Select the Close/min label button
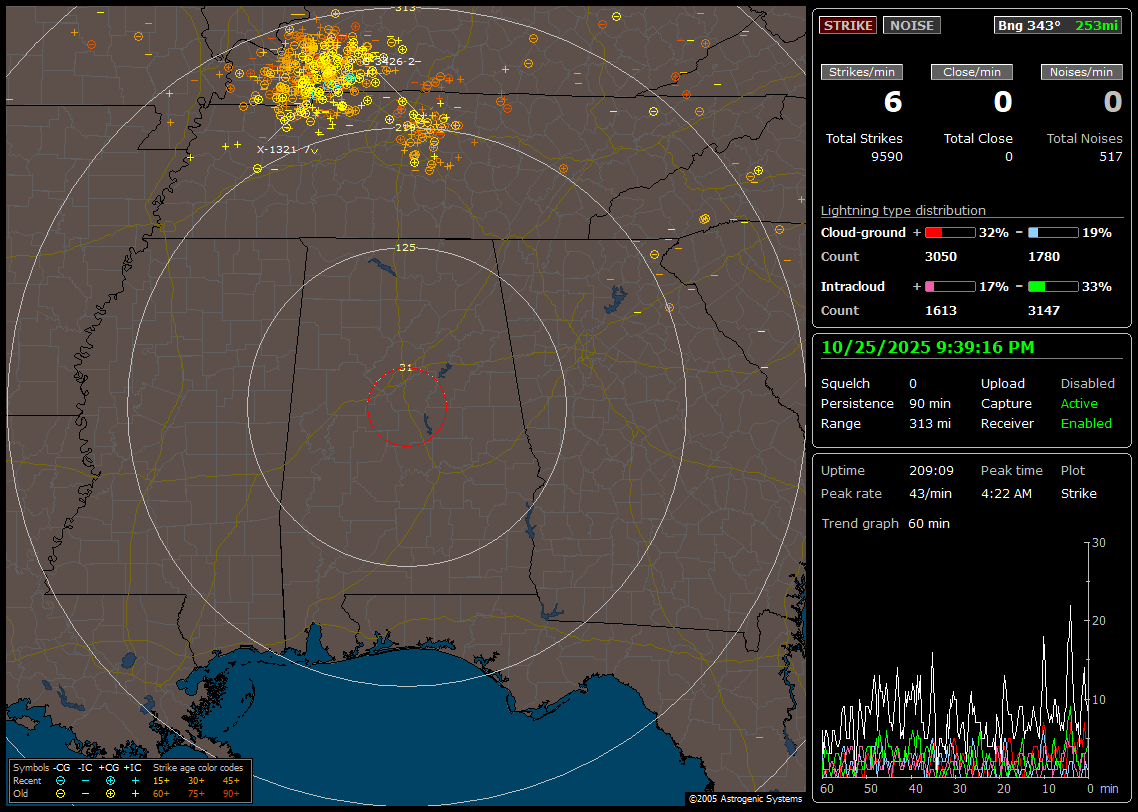This screenshot has height=812, width=1138. [x=972, y=72]
